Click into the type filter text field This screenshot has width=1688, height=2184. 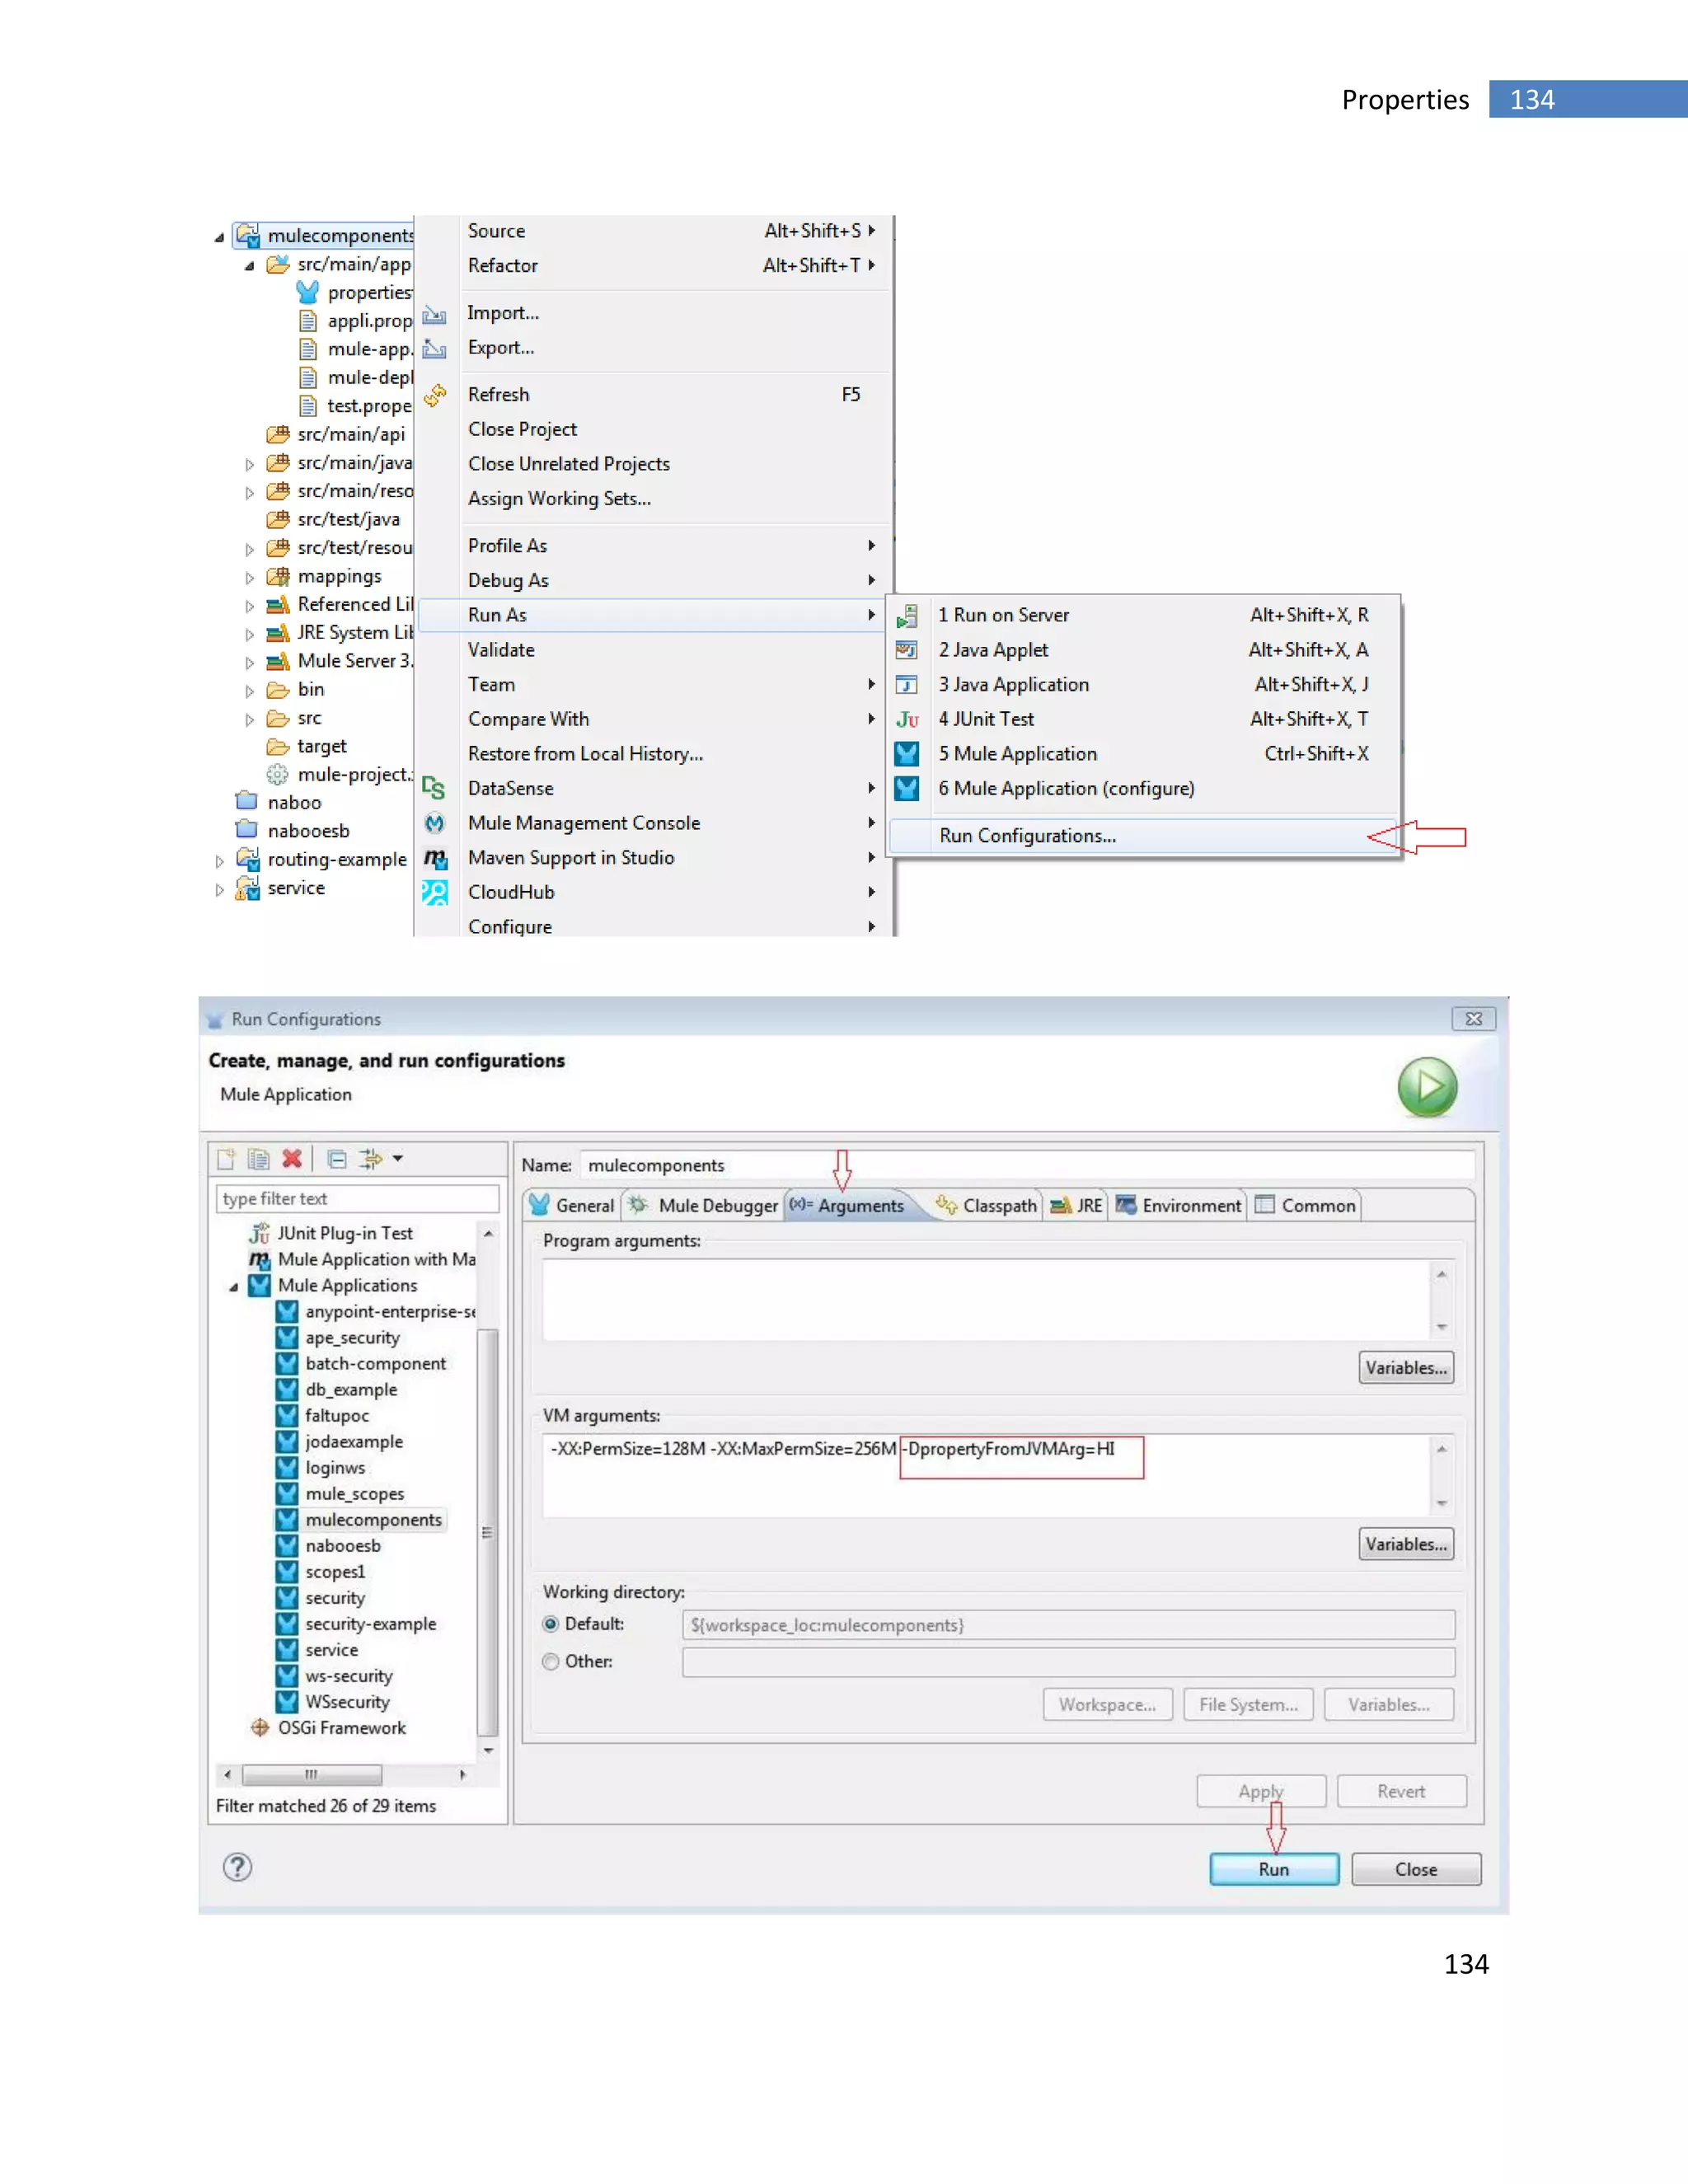[x=357, y=1199]
